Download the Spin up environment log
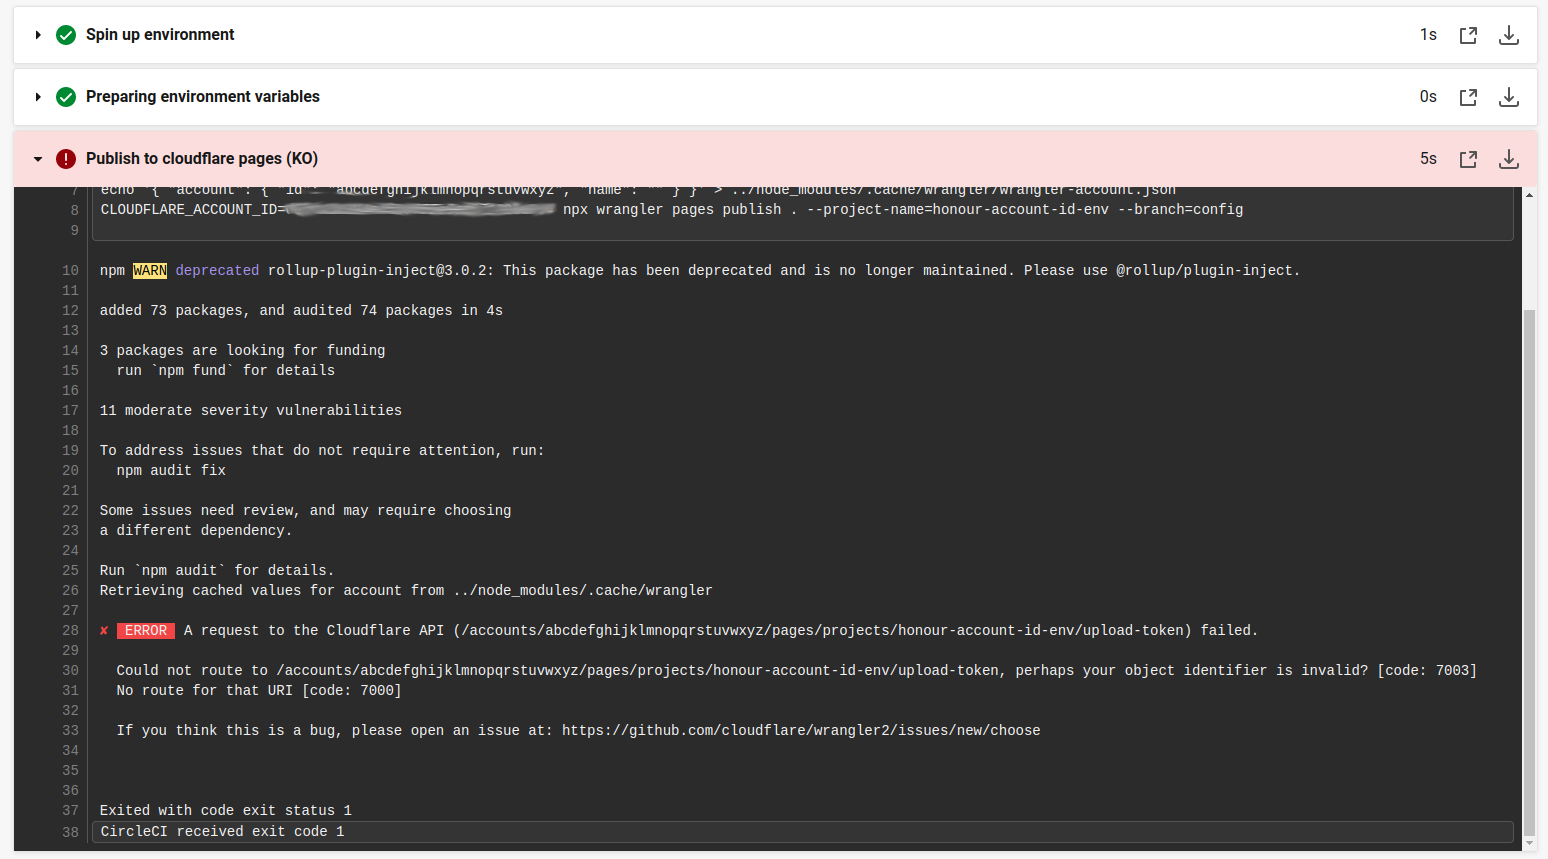 click(x=1509, y=35)
